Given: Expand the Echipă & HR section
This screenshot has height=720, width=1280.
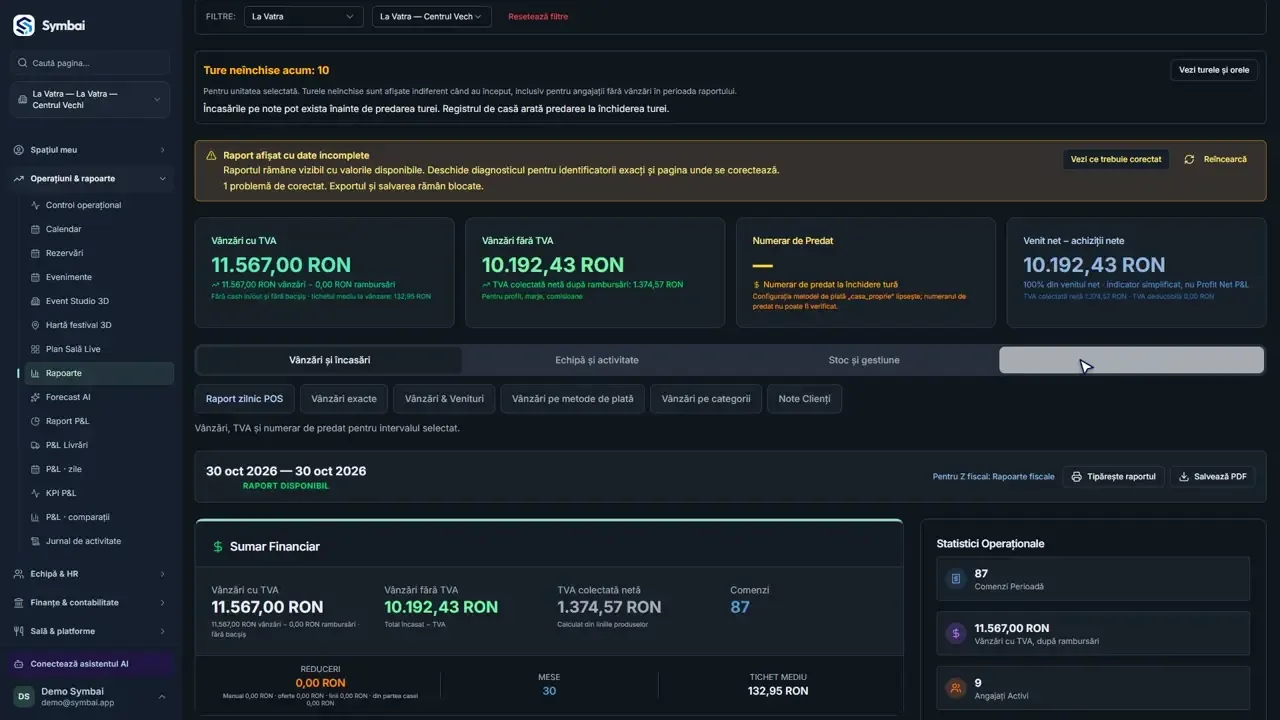Looking at the screenshot, I should pyautogui.click(x=91, y=574).
